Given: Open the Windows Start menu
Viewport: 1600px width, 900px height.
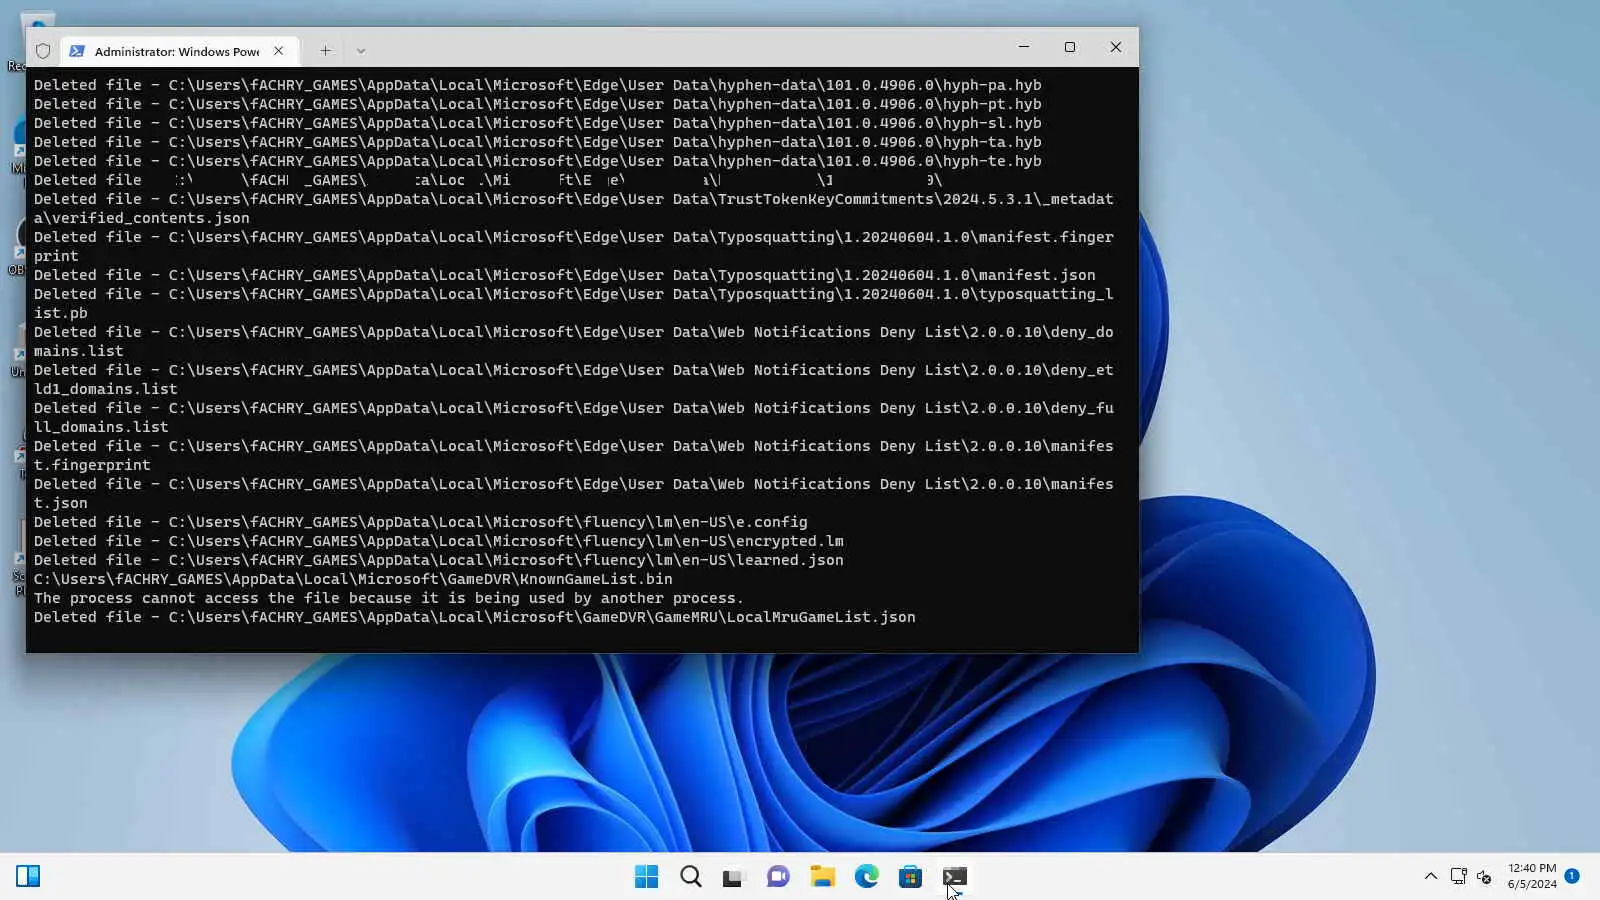Looking at the screenshot, I should pos(646,877).
